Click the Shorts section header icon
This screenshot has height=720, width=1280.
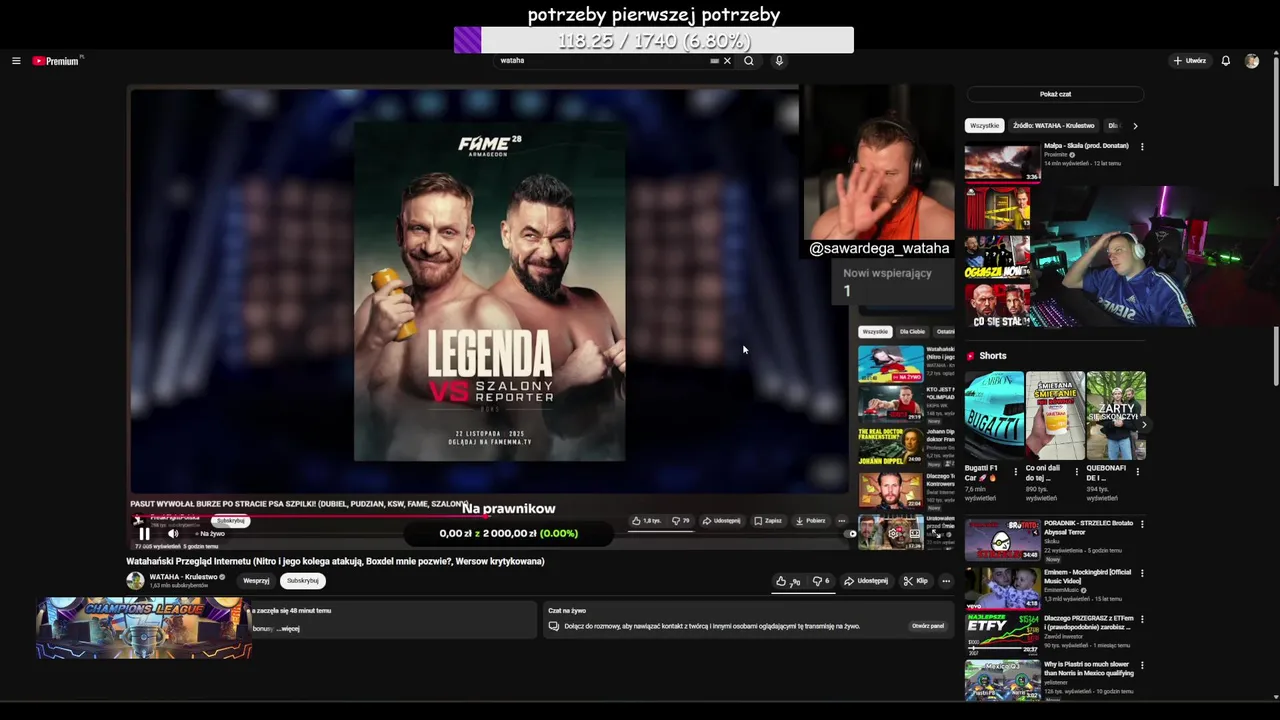(970, 356)
